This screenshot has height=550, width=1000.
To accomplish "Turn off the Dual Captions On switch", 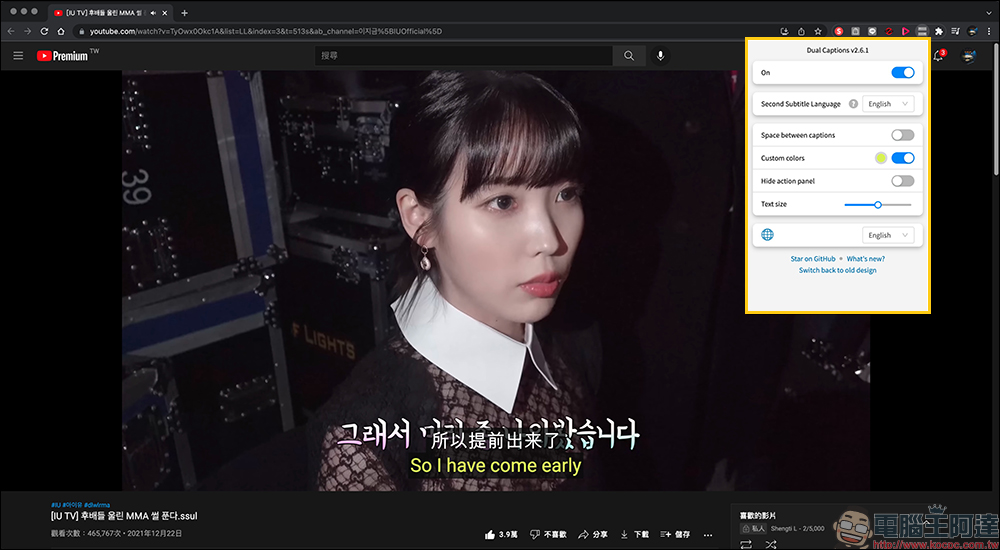I will (902, 73).
